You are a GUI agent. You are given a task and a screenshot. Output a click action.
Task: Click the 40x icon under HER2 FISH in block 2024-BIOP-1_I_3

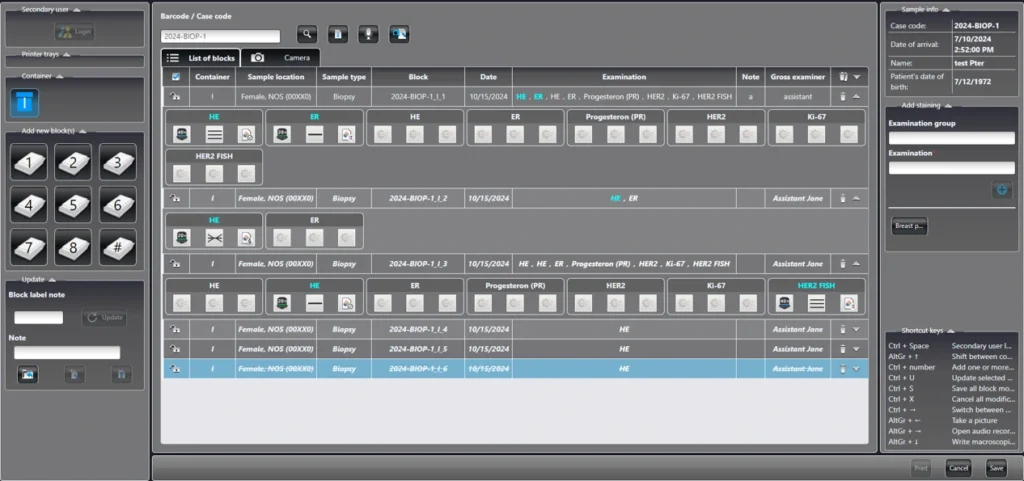pyautogui.click(x=784, y=303)
